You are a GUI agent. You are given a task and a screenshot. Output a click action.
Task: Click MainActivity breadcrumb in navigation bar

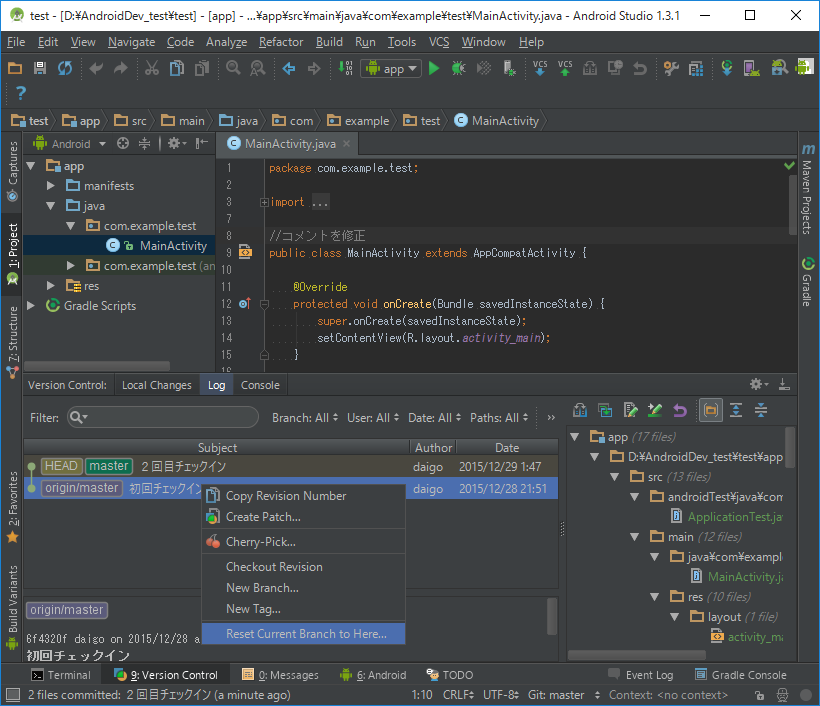(497, 121)
